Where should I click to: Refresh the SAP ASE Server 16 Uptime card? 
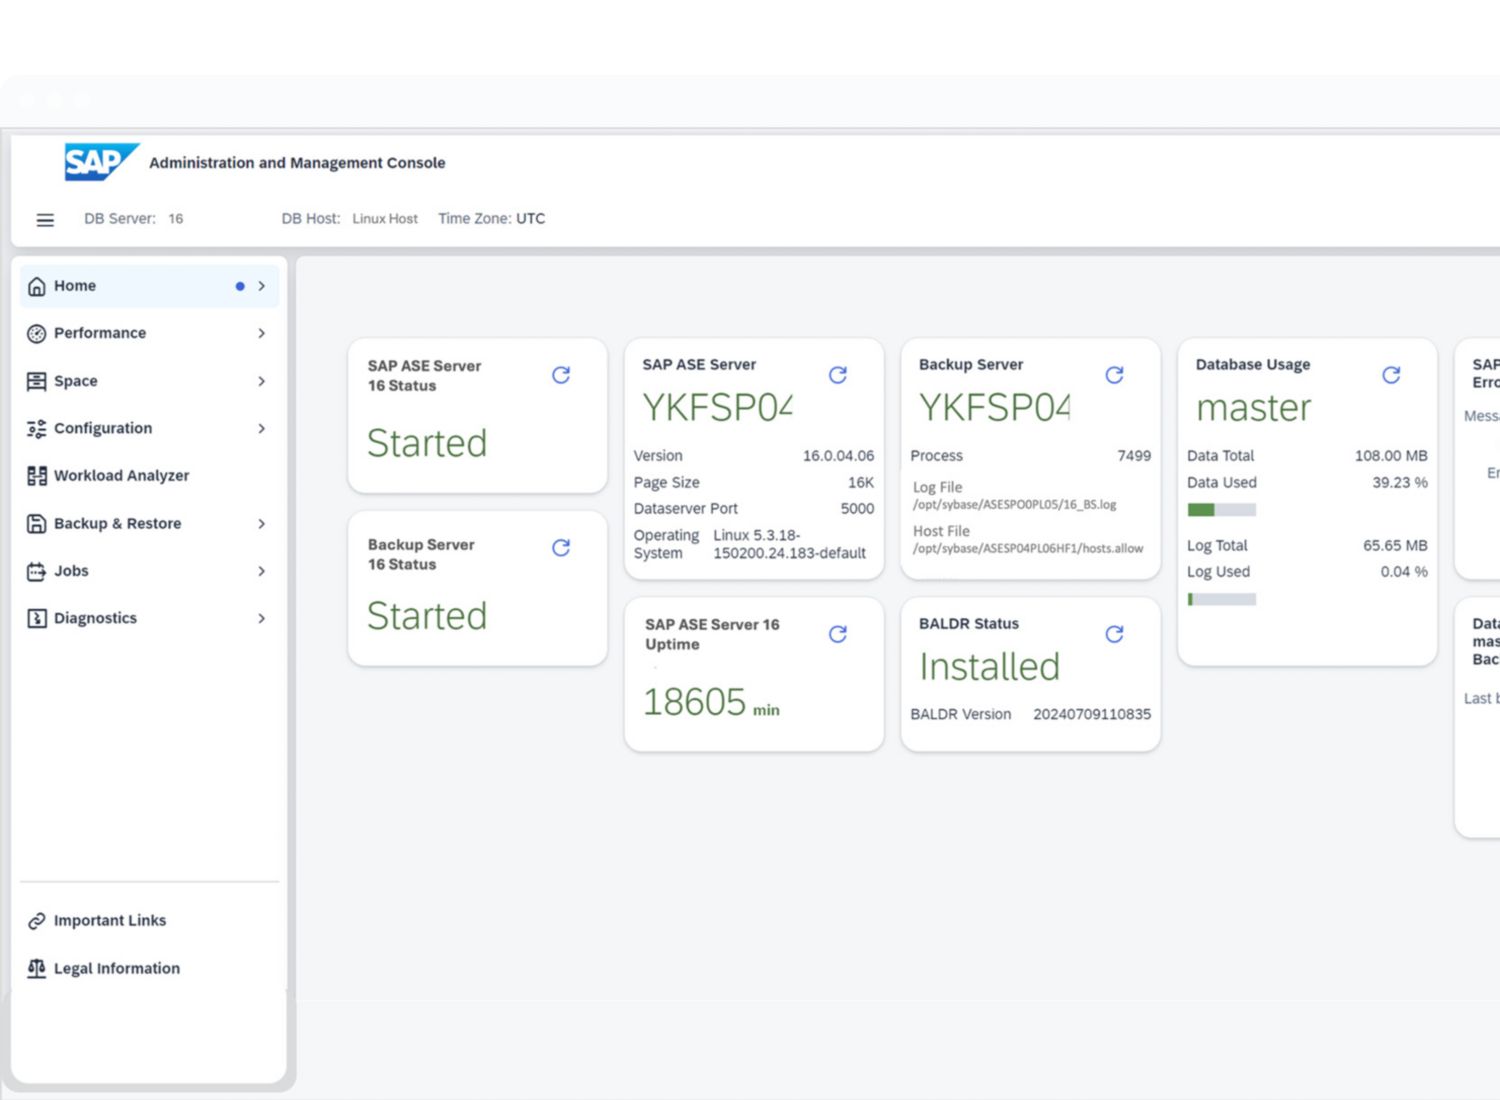coord(838,634)
